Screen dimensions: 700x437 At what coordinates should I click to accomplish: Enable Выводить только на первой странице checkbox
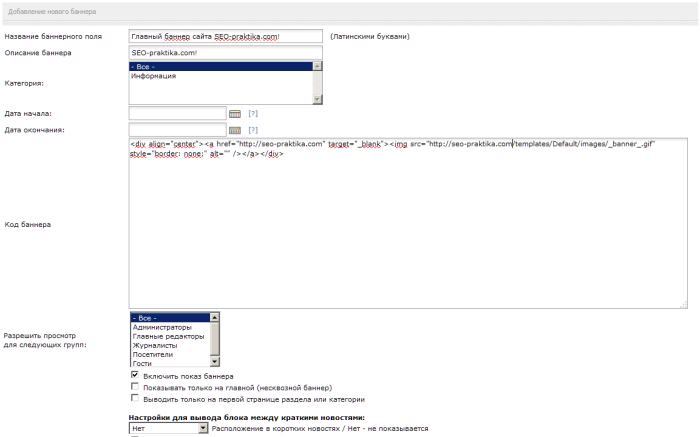[135, 398]
